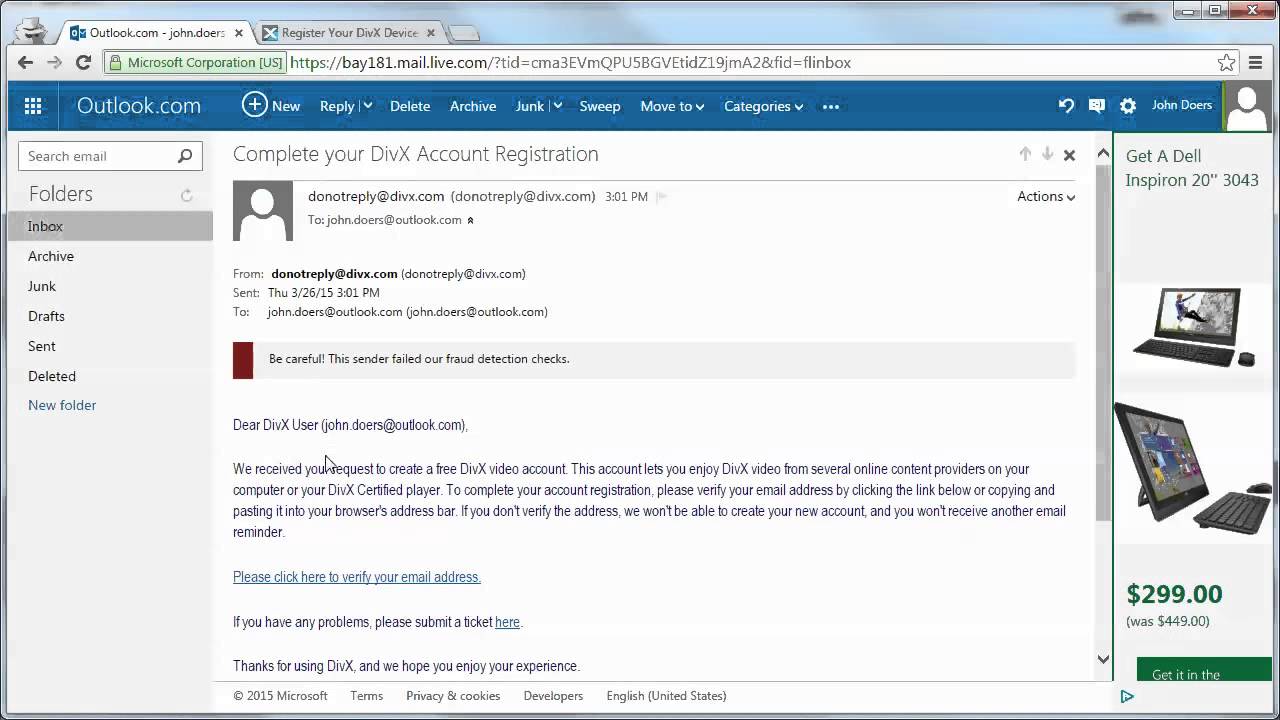Click the Junk button text

pyautogui.click(x=530, y=106)
